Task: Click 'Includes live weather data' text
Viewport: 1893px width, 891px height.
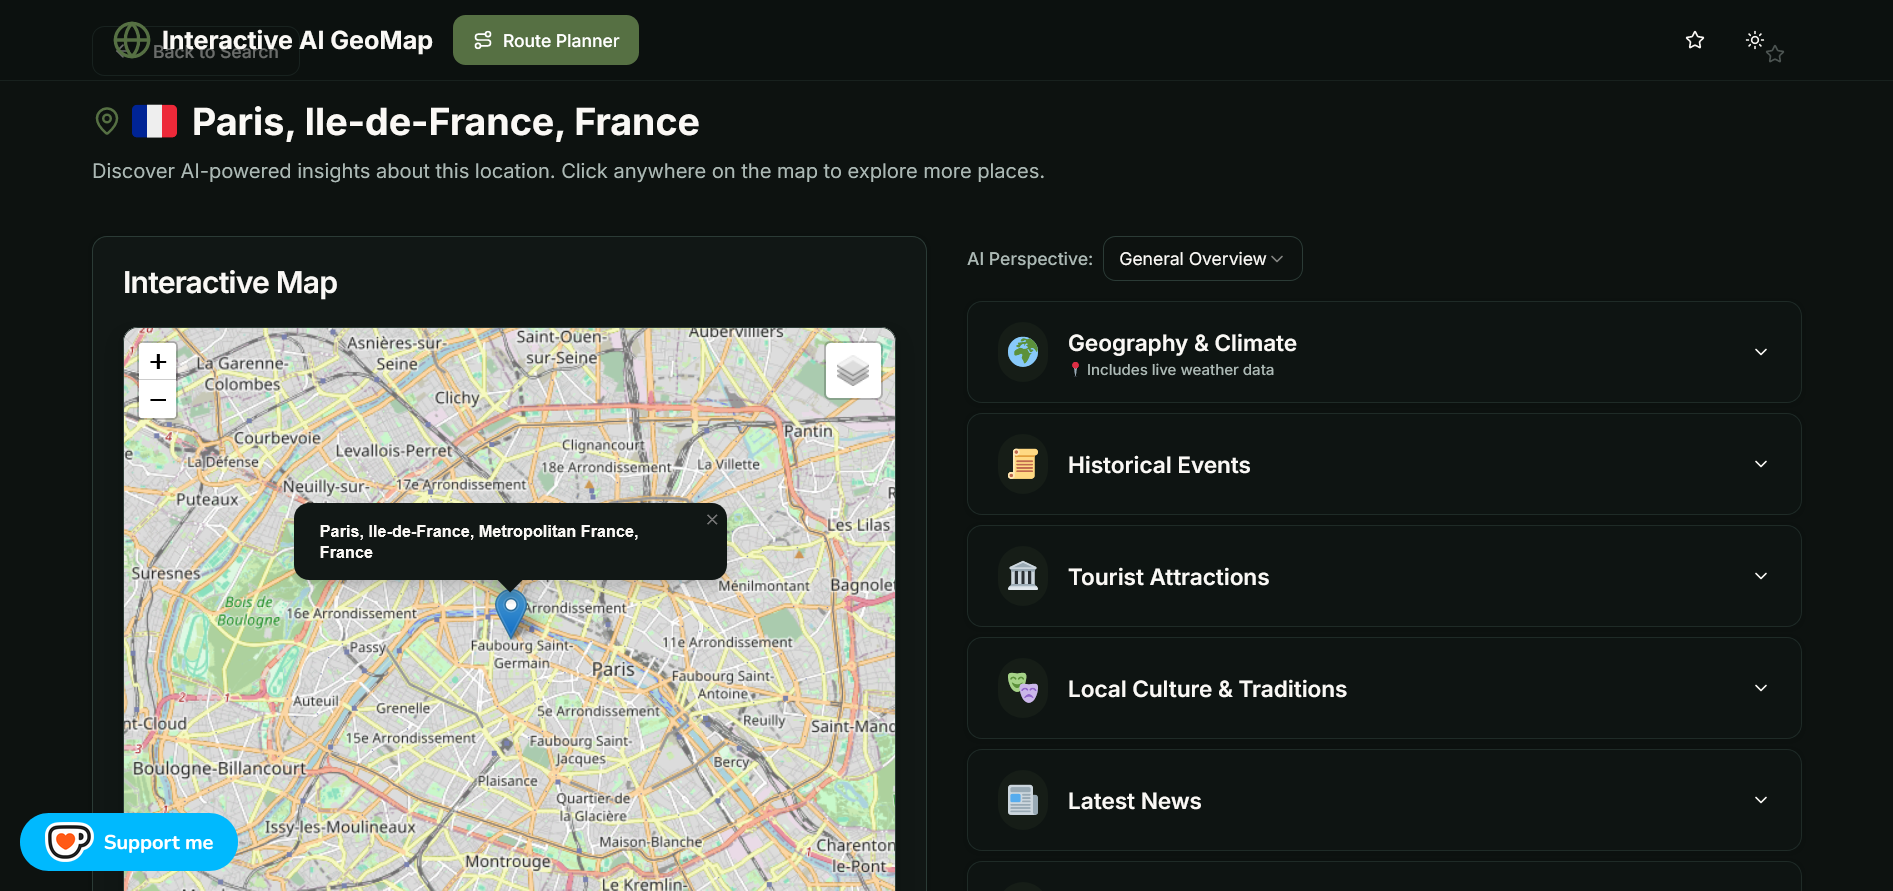Action: tap(1180, 370)
